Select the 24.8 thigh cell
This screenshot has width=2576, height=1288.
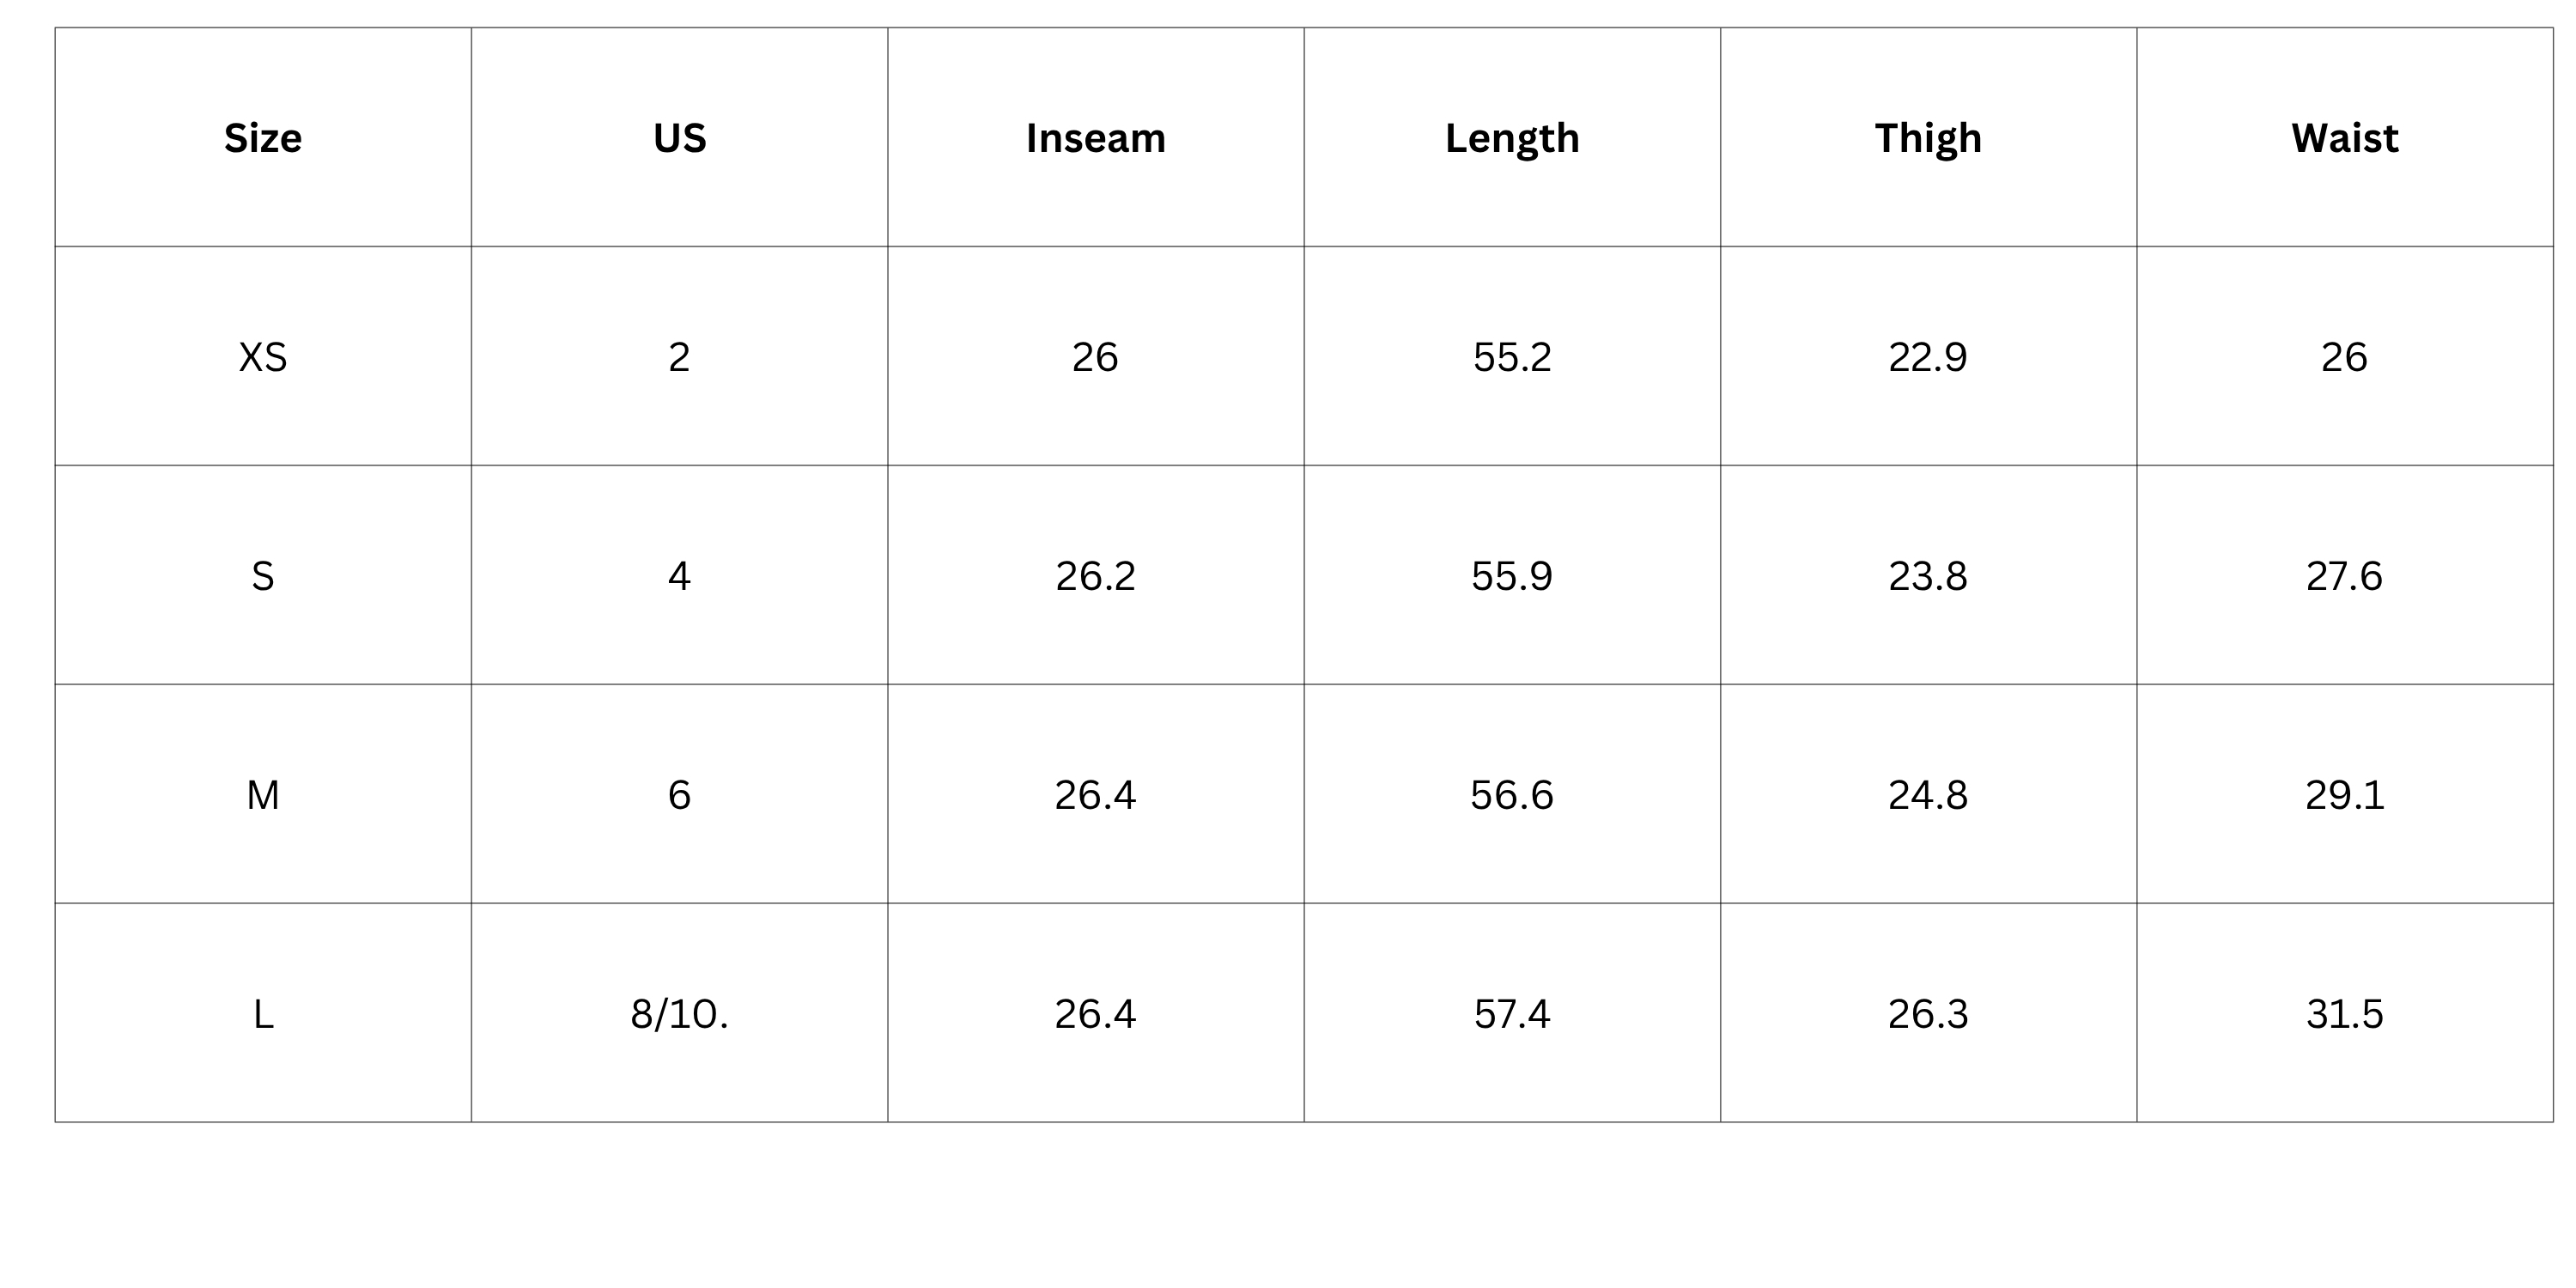[1927, 795]
